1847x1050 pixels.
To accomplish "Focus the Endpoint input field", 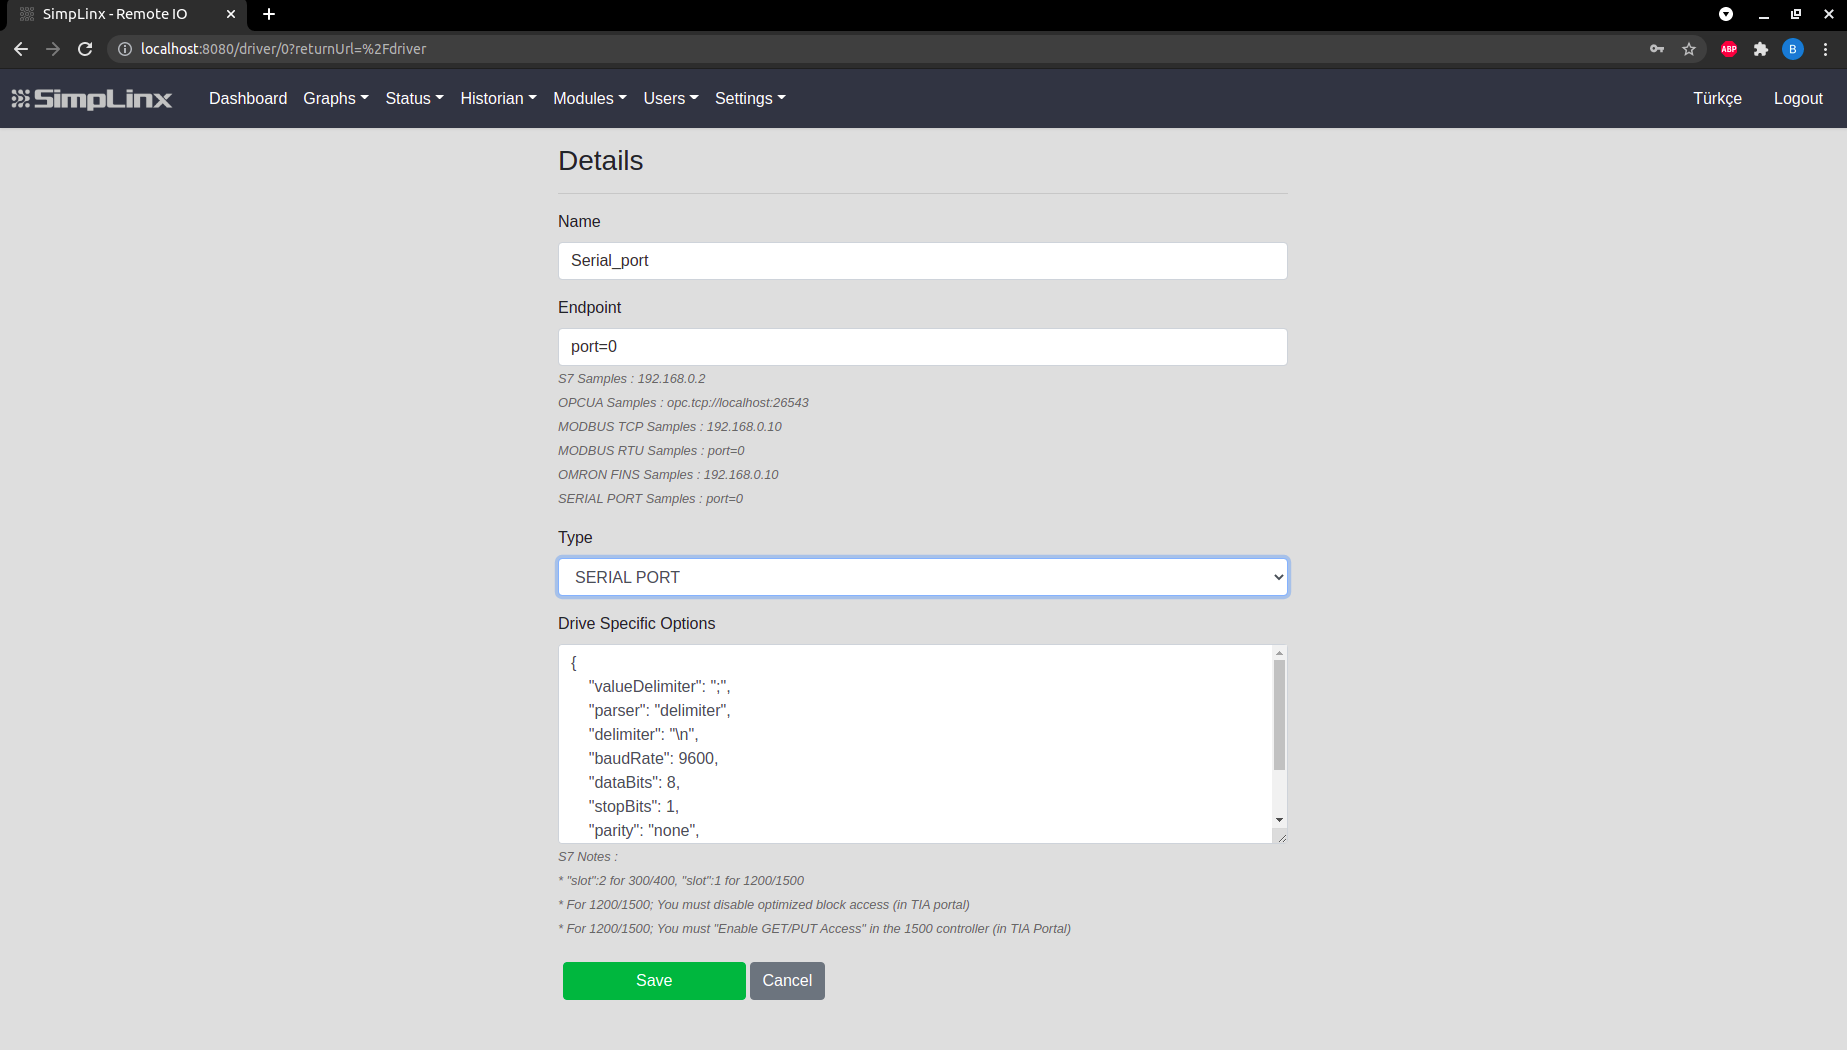I will click(x=922, y=347).
